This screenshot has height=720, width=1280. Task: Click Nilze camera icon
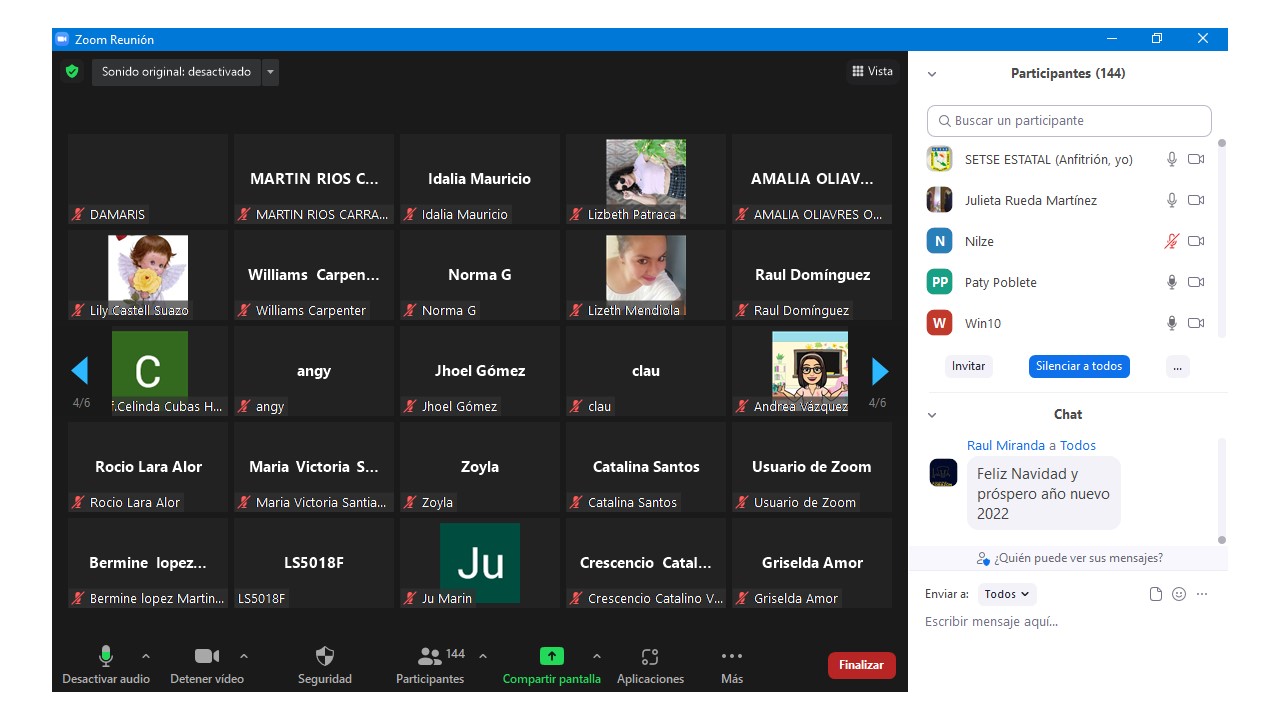click(1196, 241)
